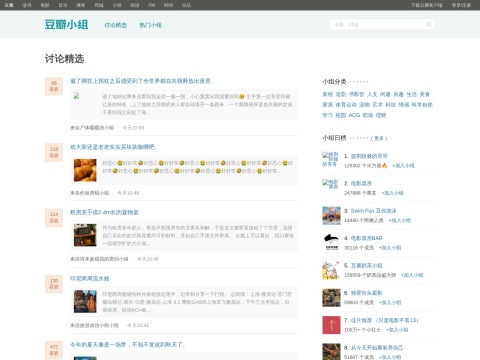Open the 豆瓣小组 logo link
The image size is (480, 360).
[66, 24]
